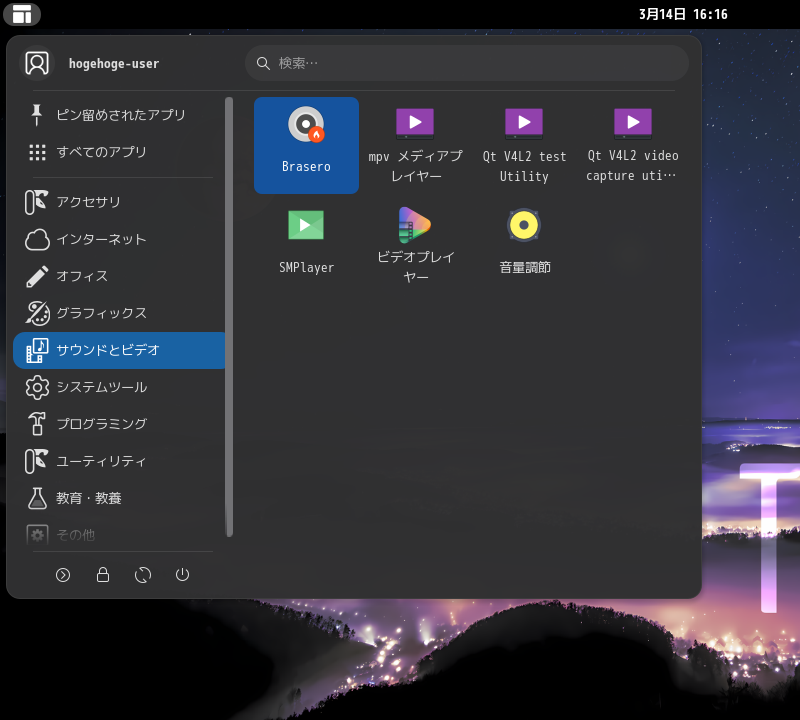Launch the Brasero disc burner app
This screenshot has width=800, height=720.
click(x=306, y=144)
